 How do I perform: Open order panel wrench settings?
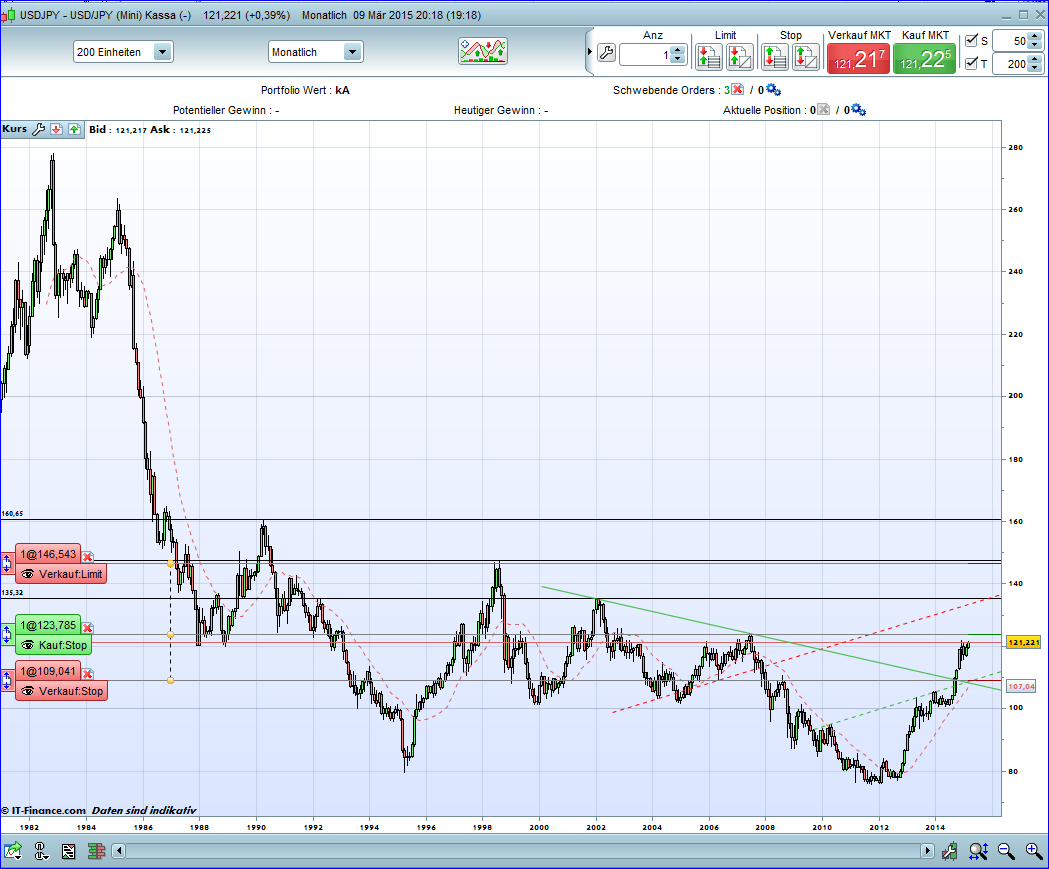point(606,53)
